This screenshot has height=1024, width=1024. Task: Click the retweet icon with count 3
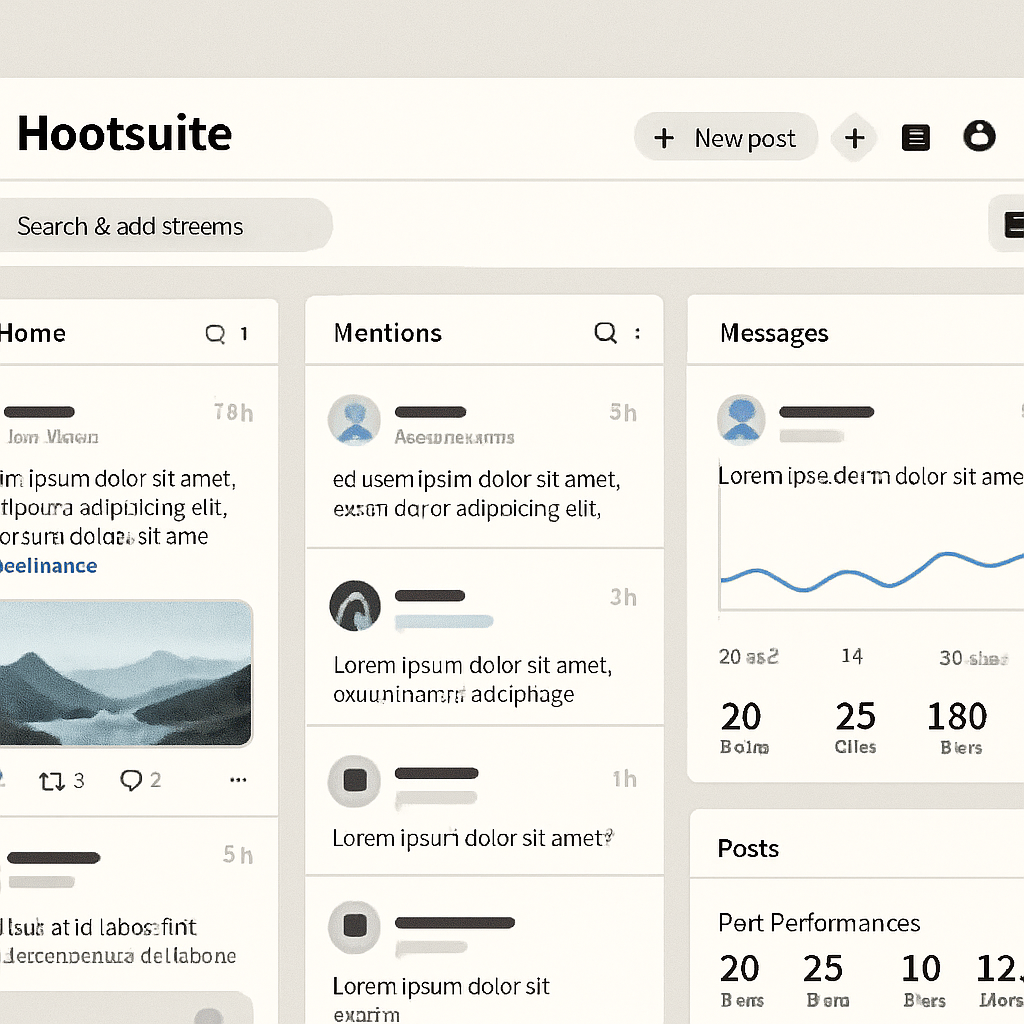pos(52,780)
